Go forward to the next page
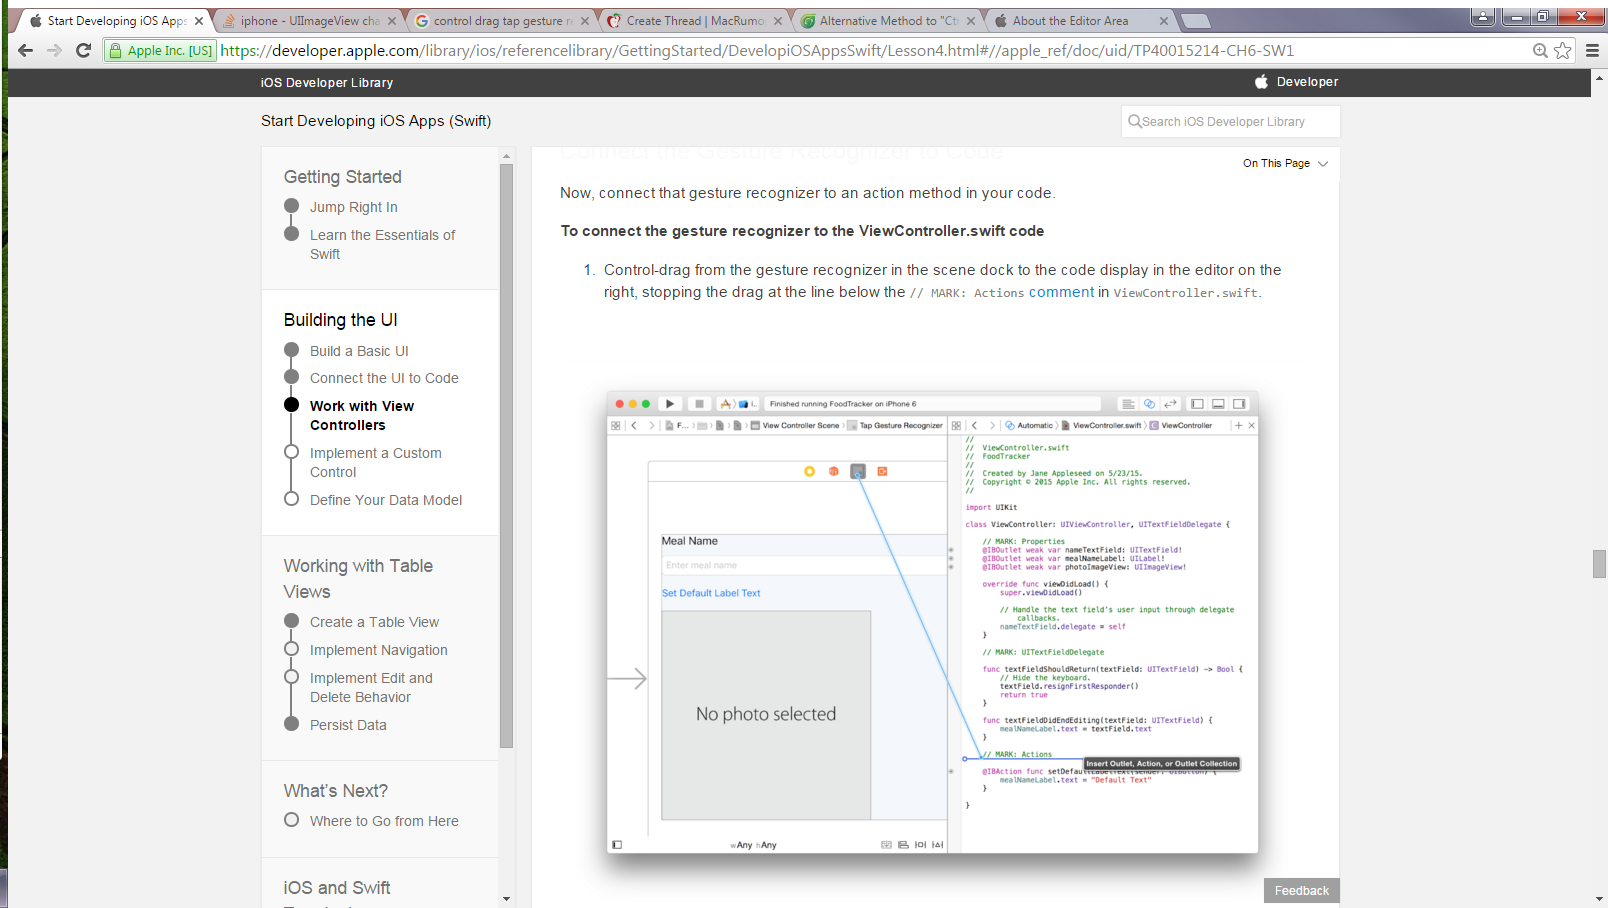 click(x=55, y=50)
